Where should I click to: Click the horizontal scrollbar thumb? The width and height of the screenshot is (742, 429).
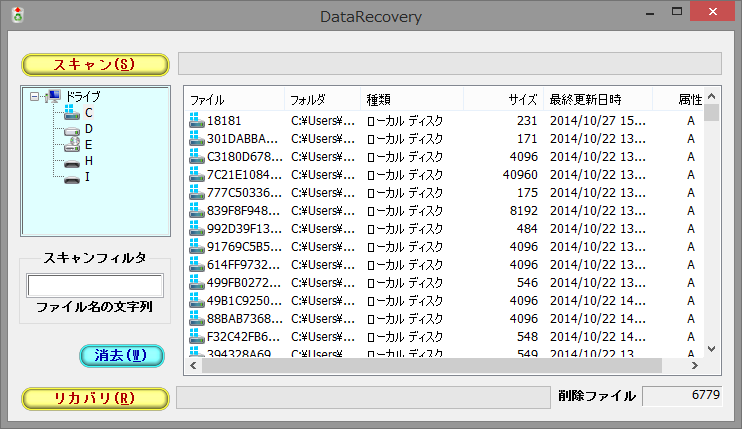(x=432, y=365)
